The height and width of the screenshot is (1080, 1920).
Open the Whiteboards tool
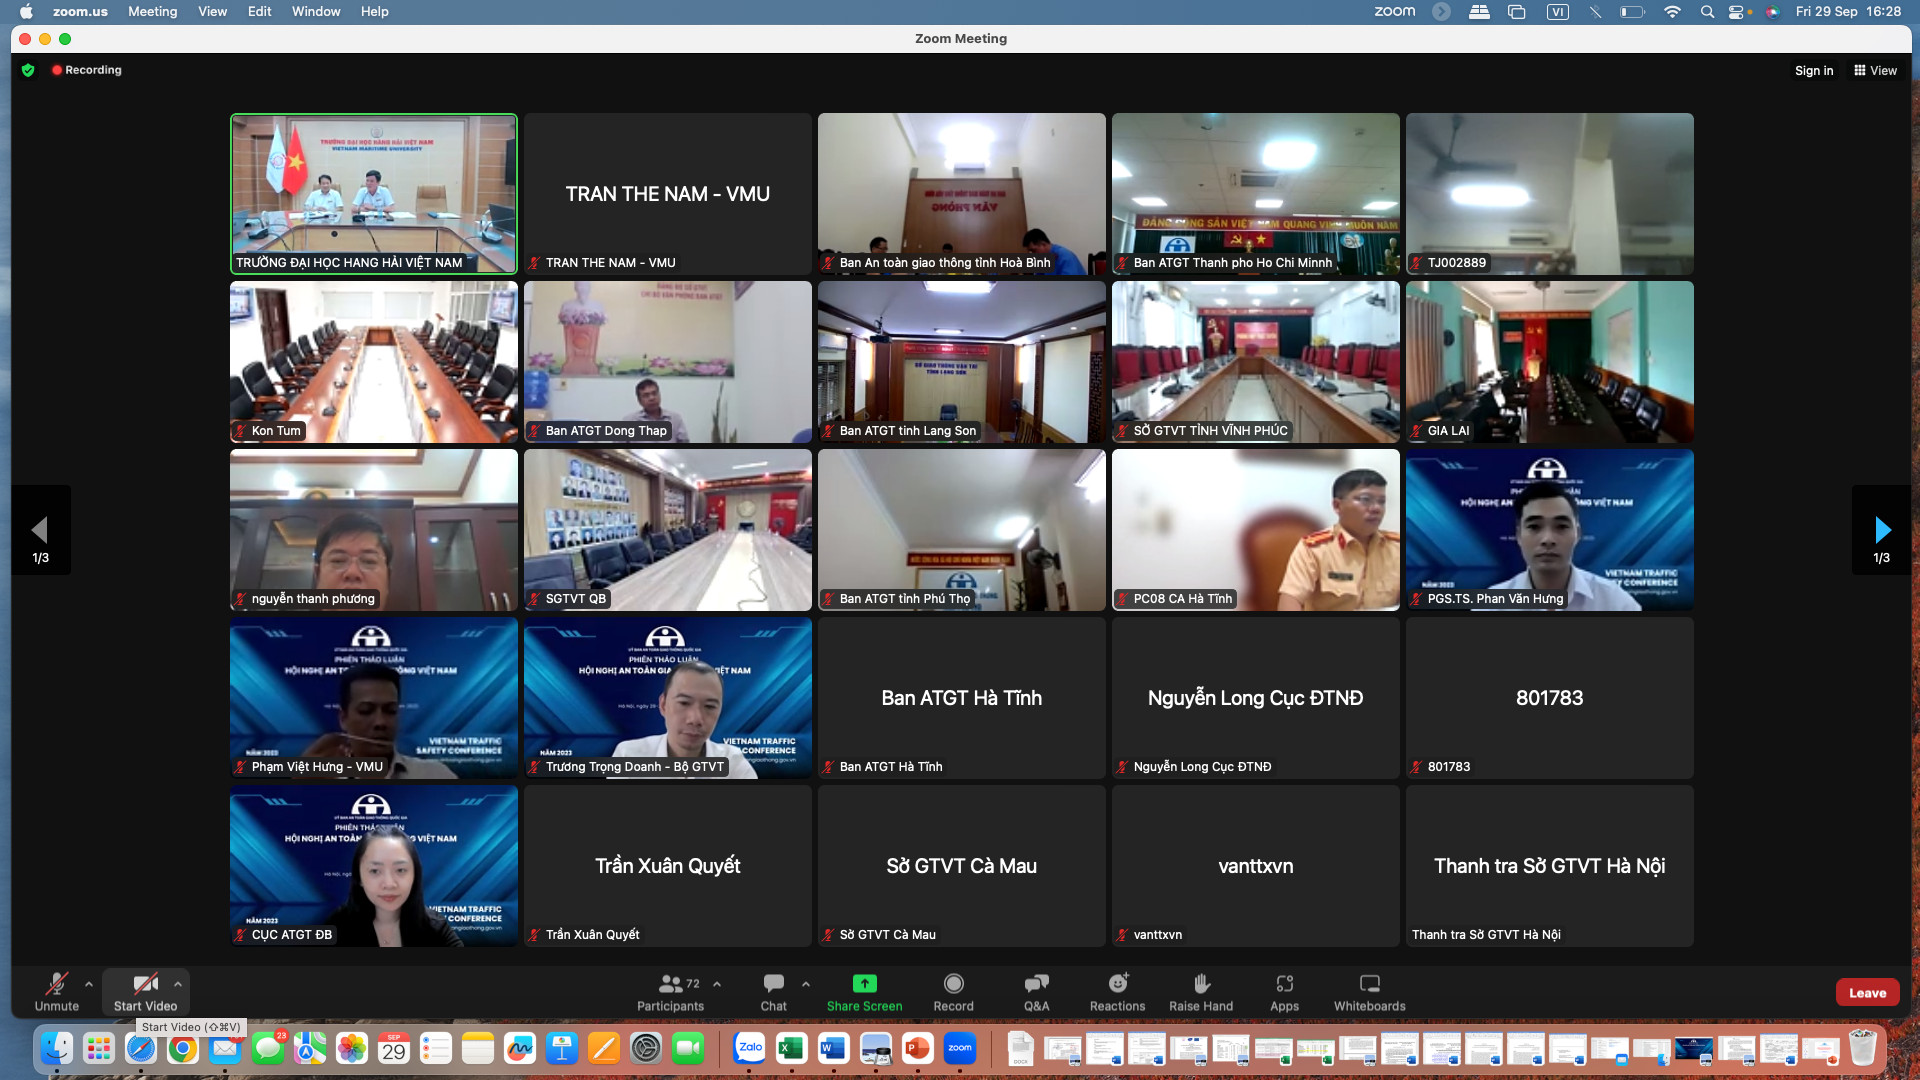1369,984
